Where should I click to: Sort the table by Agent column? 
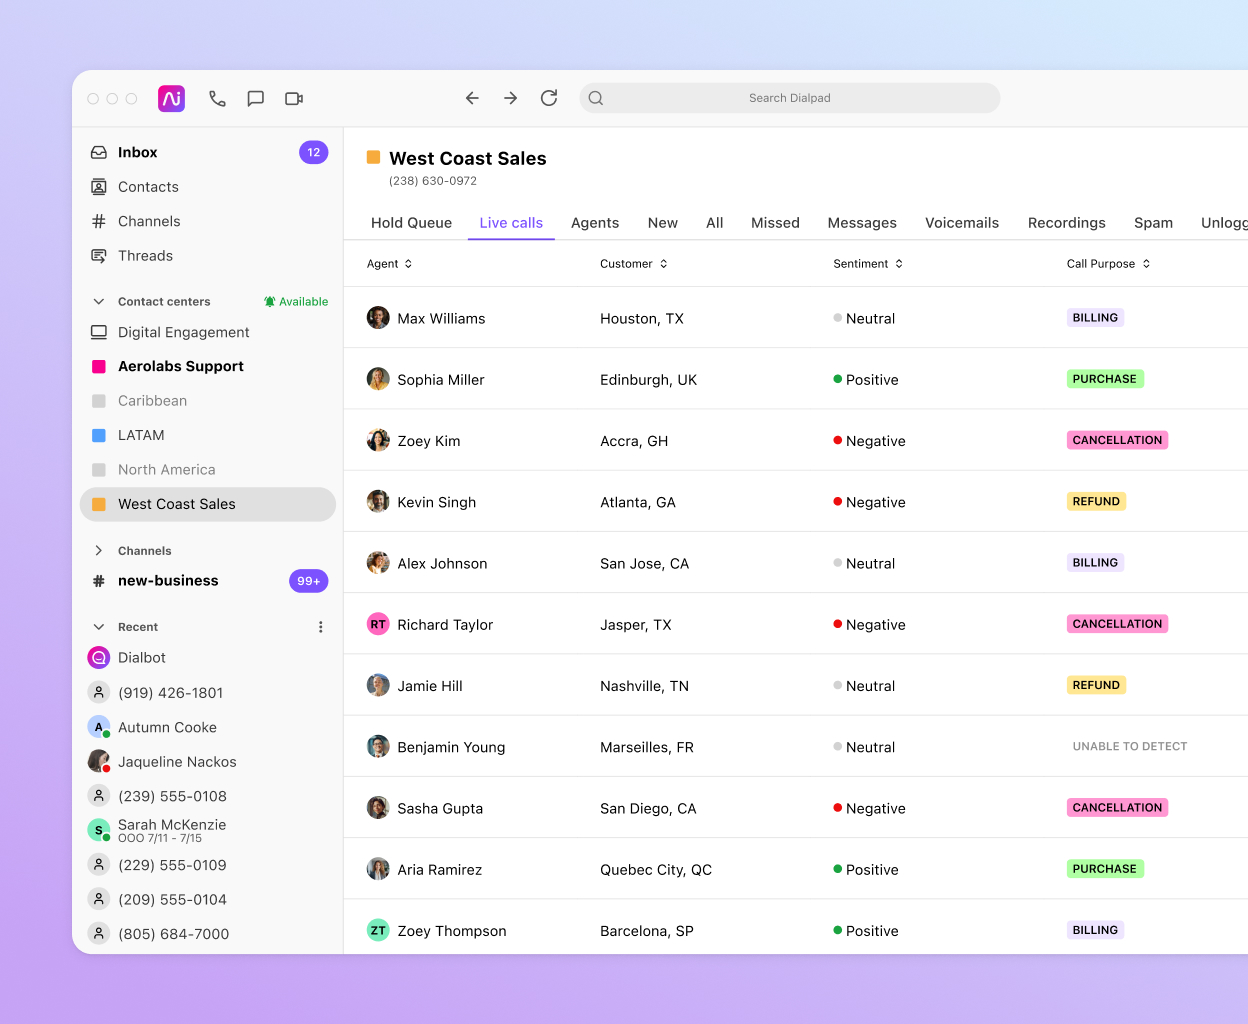point(389,263)
